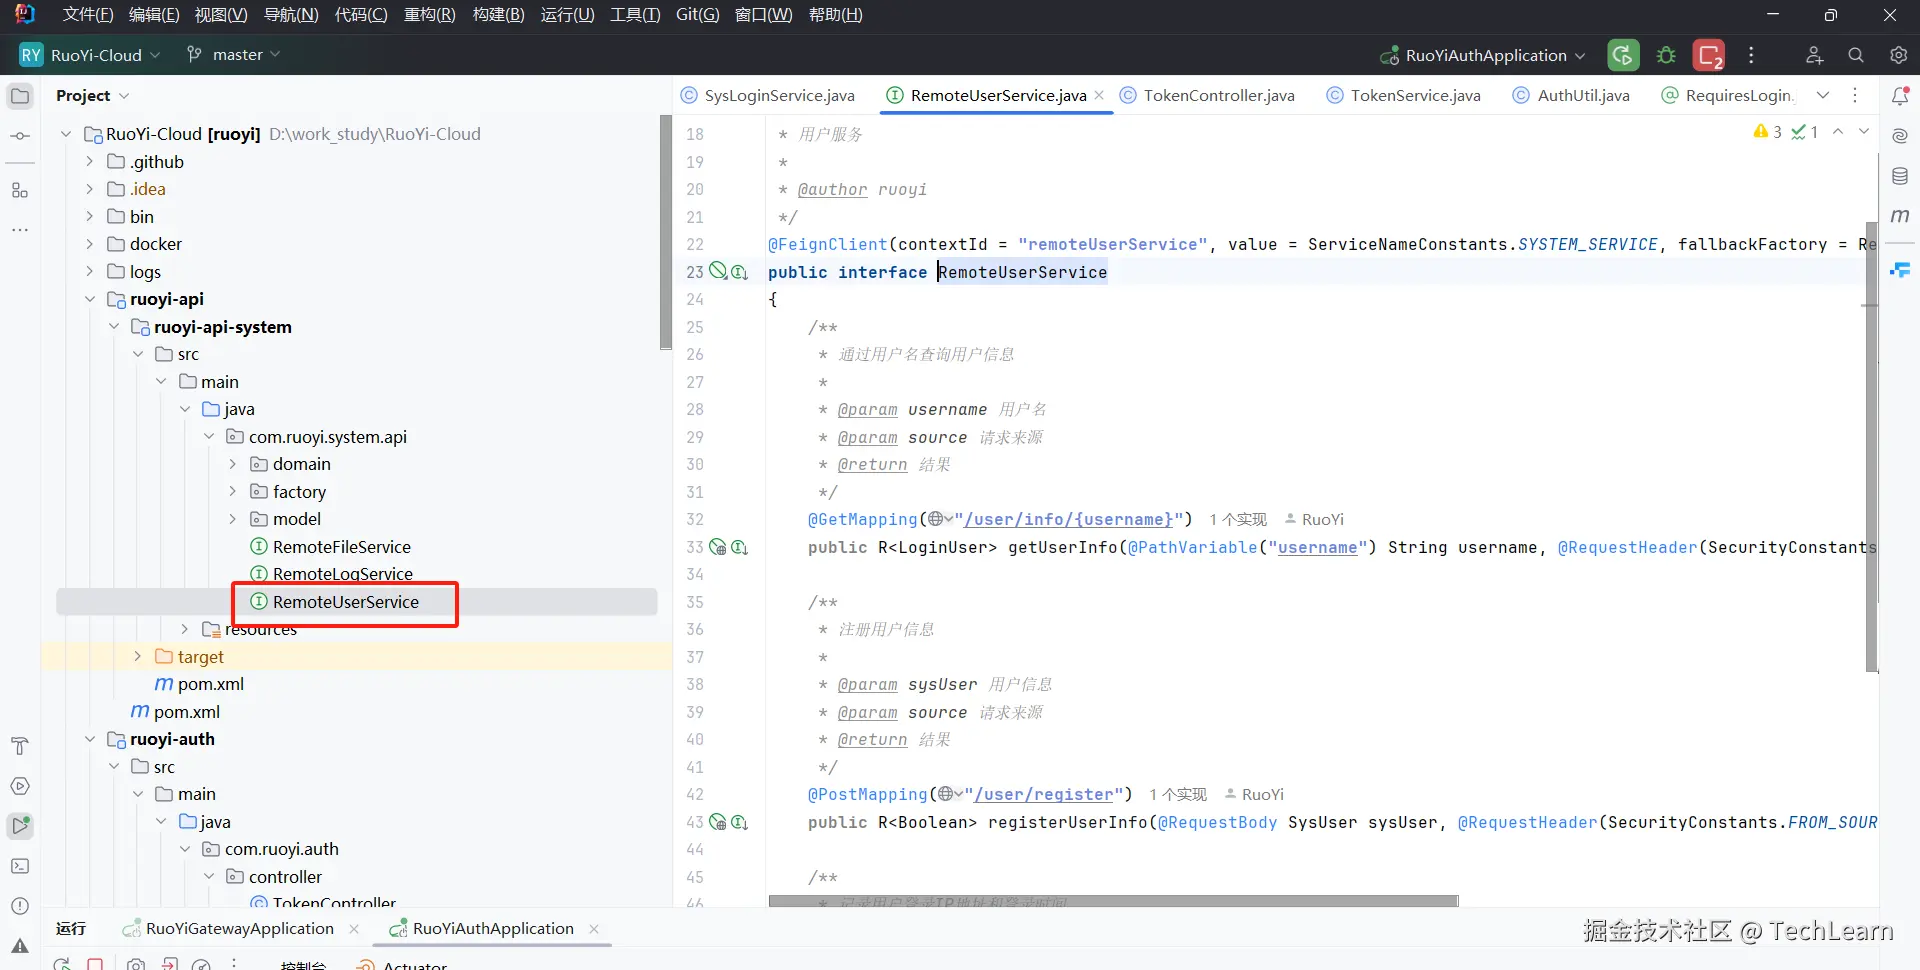Image resolution: width=1920 pixels, height=970 pixels.
Task: Expand the domain package
Action: point(233,464)
